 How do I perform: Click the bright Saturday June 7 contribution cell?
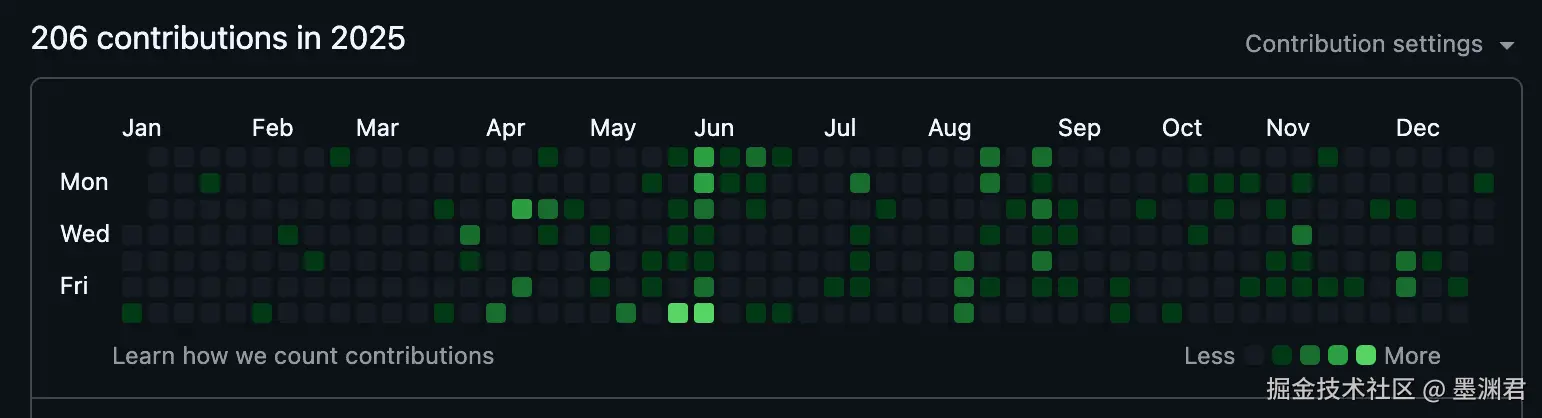(704, 313)
